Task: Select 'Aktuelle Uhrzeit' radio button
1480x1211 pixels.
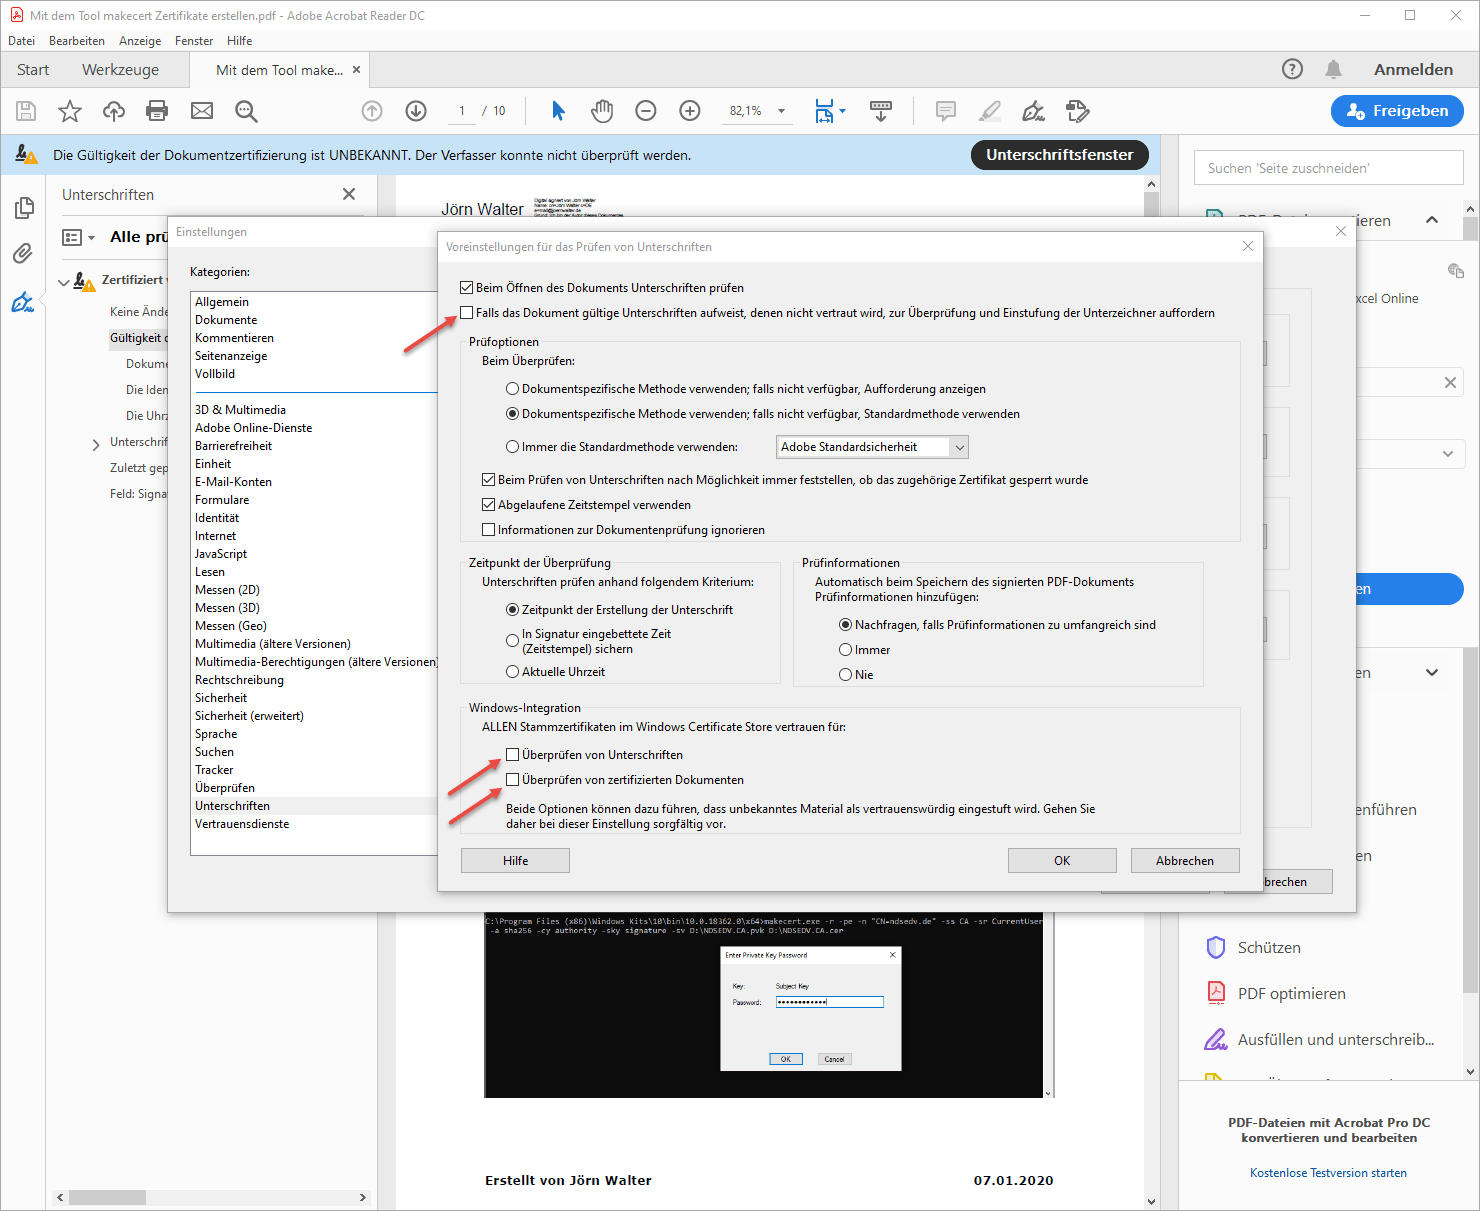Action: [513, 672]
